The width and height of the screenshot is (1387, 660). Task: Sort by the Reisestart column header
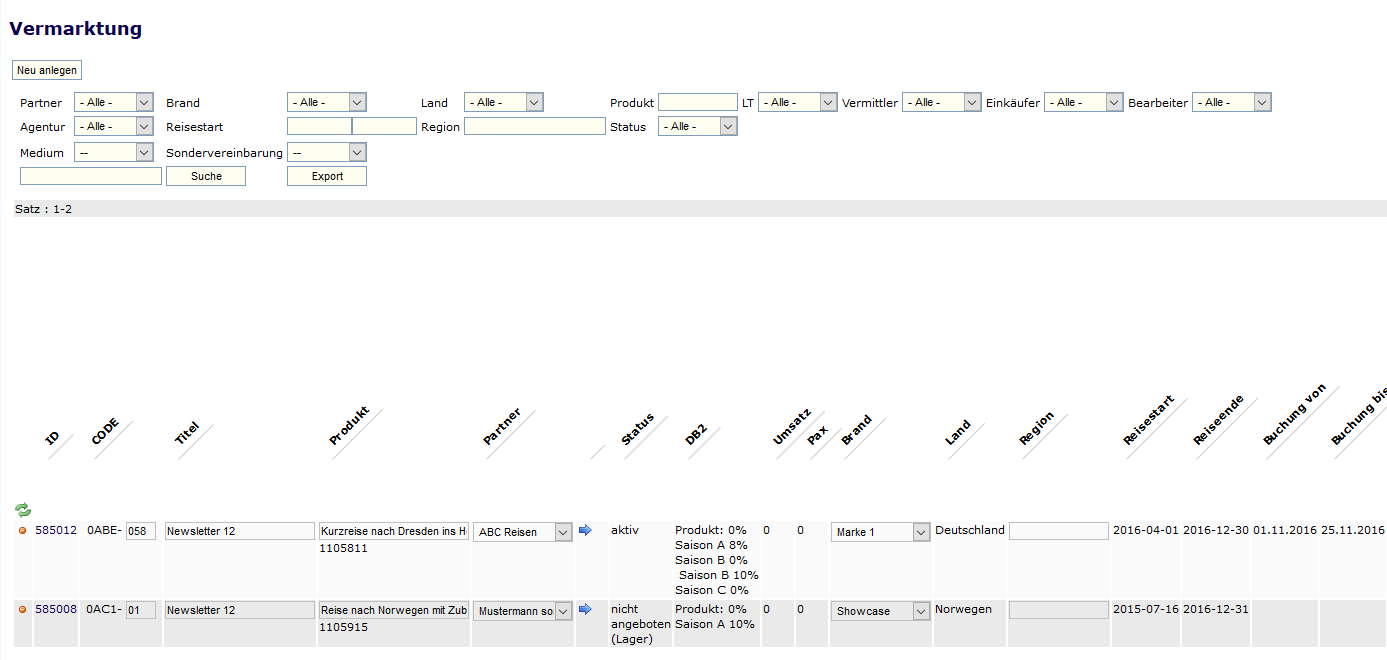1148,421
